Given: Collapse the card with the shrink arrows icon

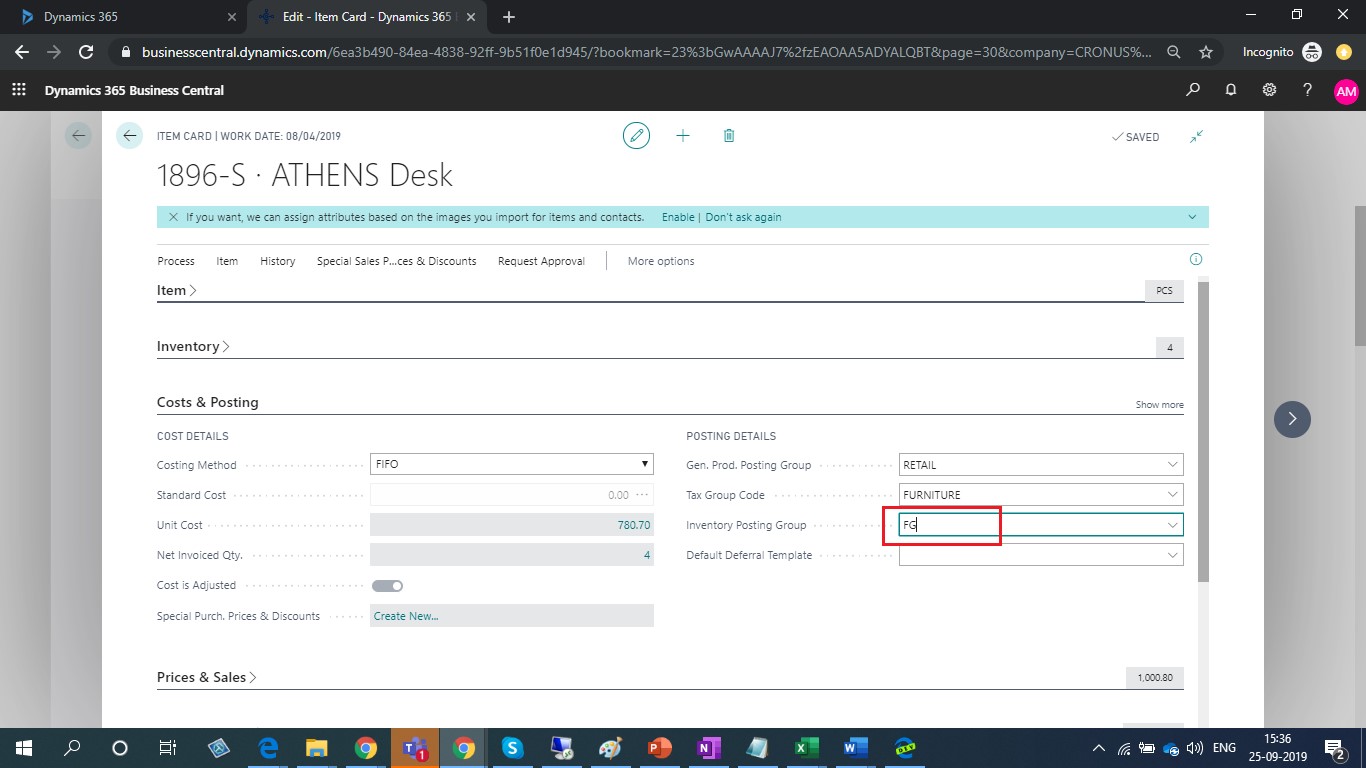Looking at the screenshot, I should pyautogui.click(x=1197, y=136).
